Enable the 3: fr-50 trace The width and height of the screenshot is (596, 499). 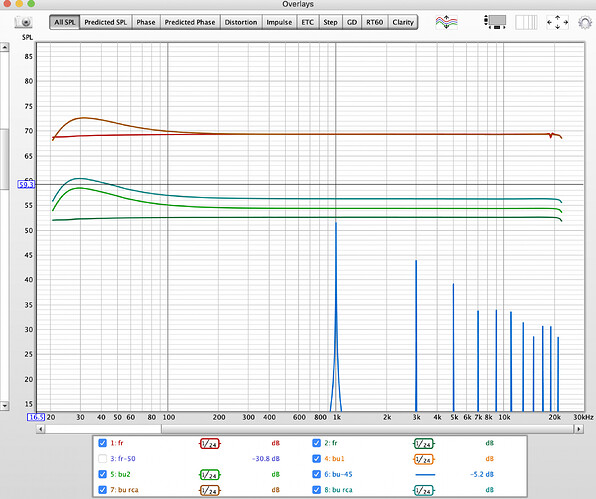click(x=102, y=458)
